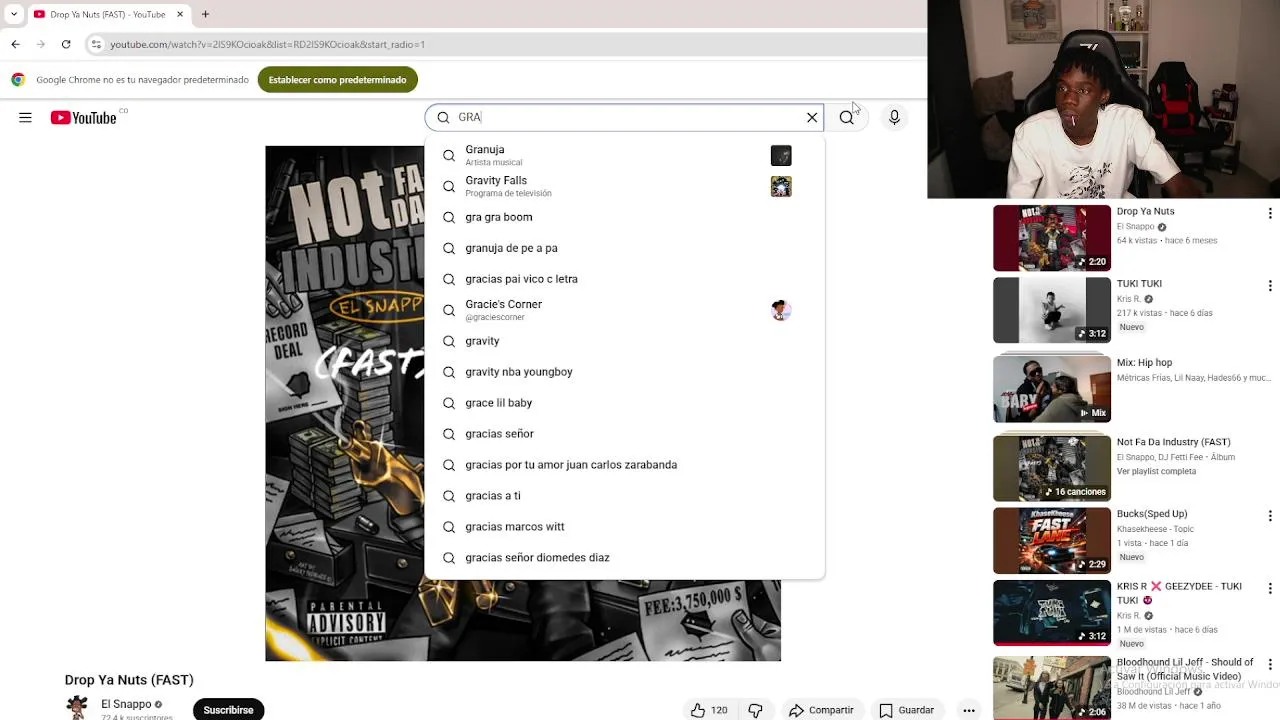Image resolution: width=1280 pixels, height=720 pixels.
Task: Choose the 'gracias señor' suggestion
Action: tap(624, 434)
